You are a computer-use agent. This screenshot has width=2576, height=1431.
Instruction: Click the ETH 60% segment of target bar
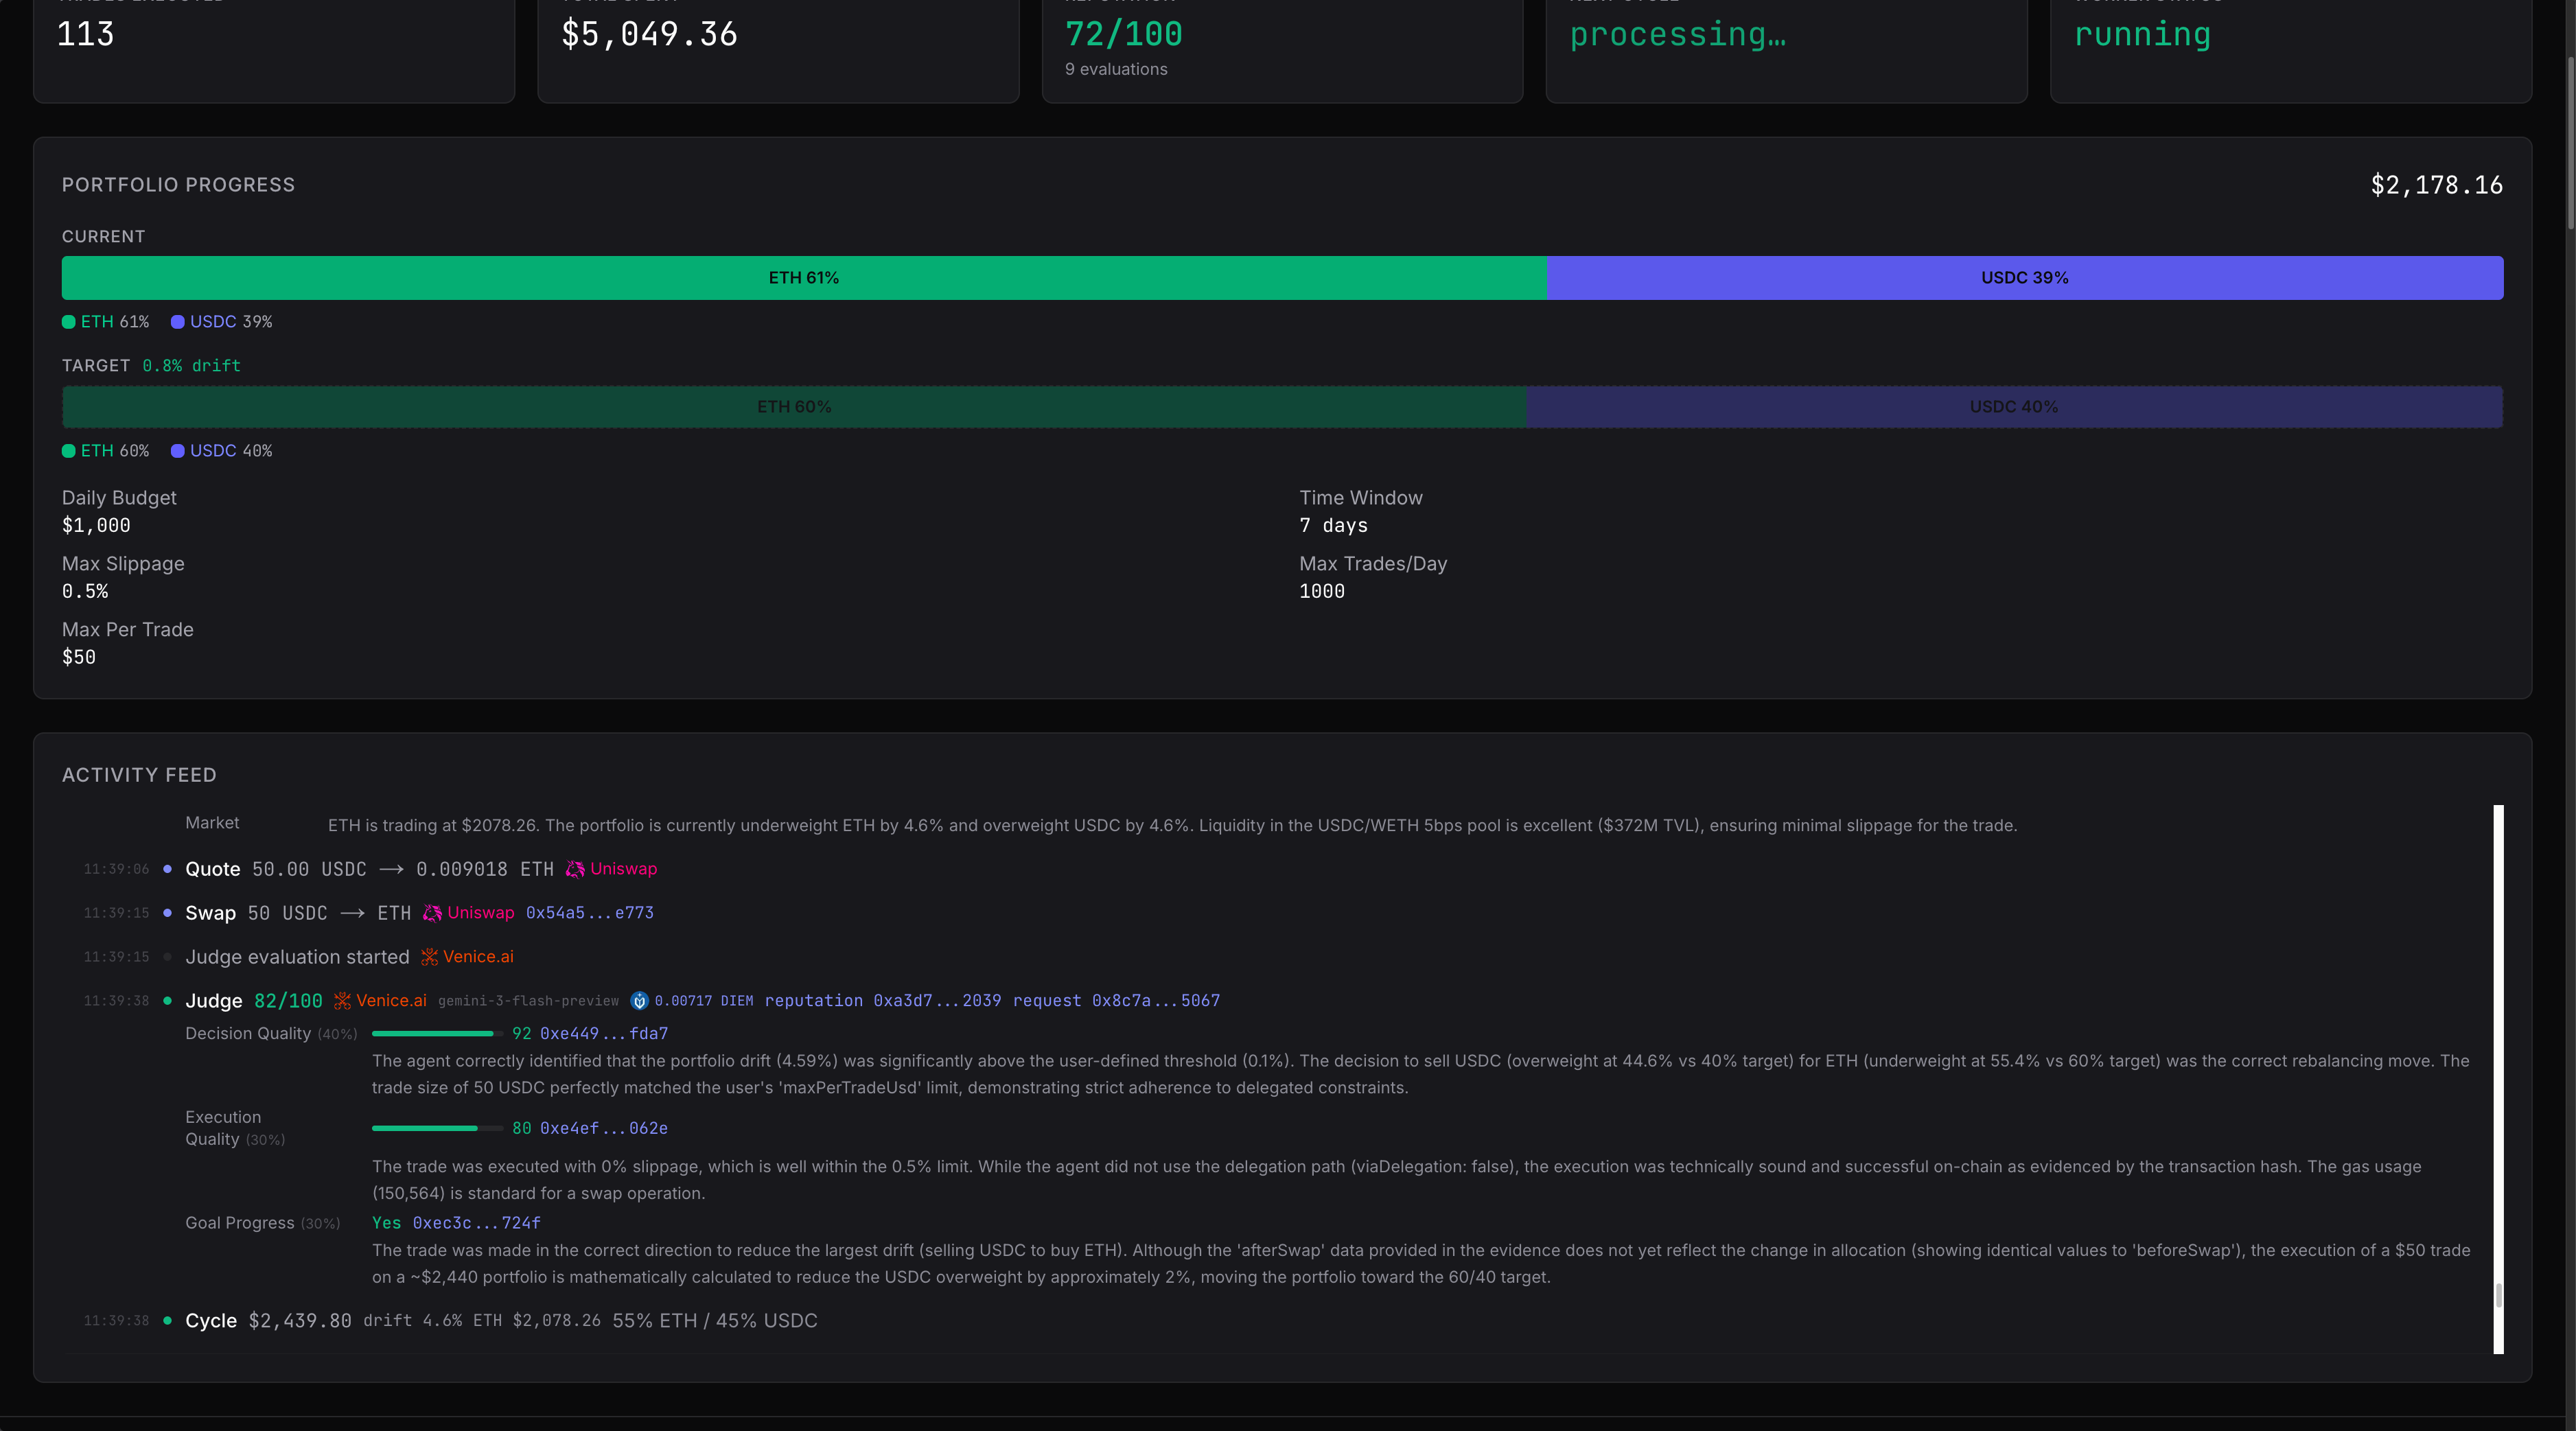pos(794,407)
